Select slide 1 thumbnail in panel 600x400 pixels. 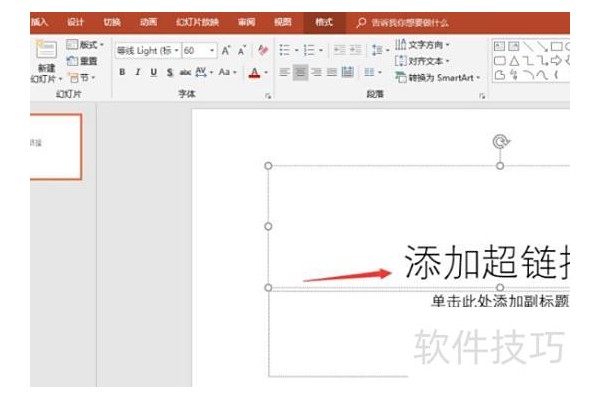[56, 147]
